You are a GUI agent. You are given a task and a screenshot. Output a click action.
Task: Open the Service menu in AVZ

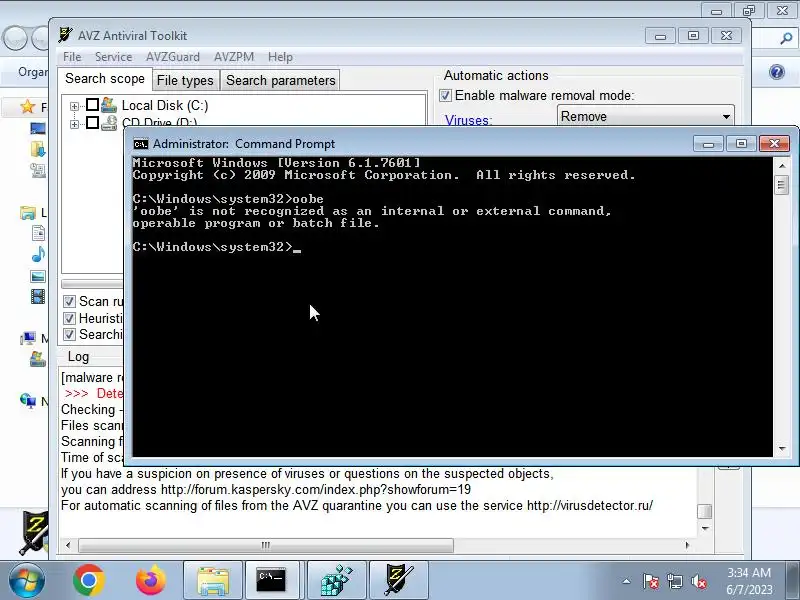click(113, 57)
